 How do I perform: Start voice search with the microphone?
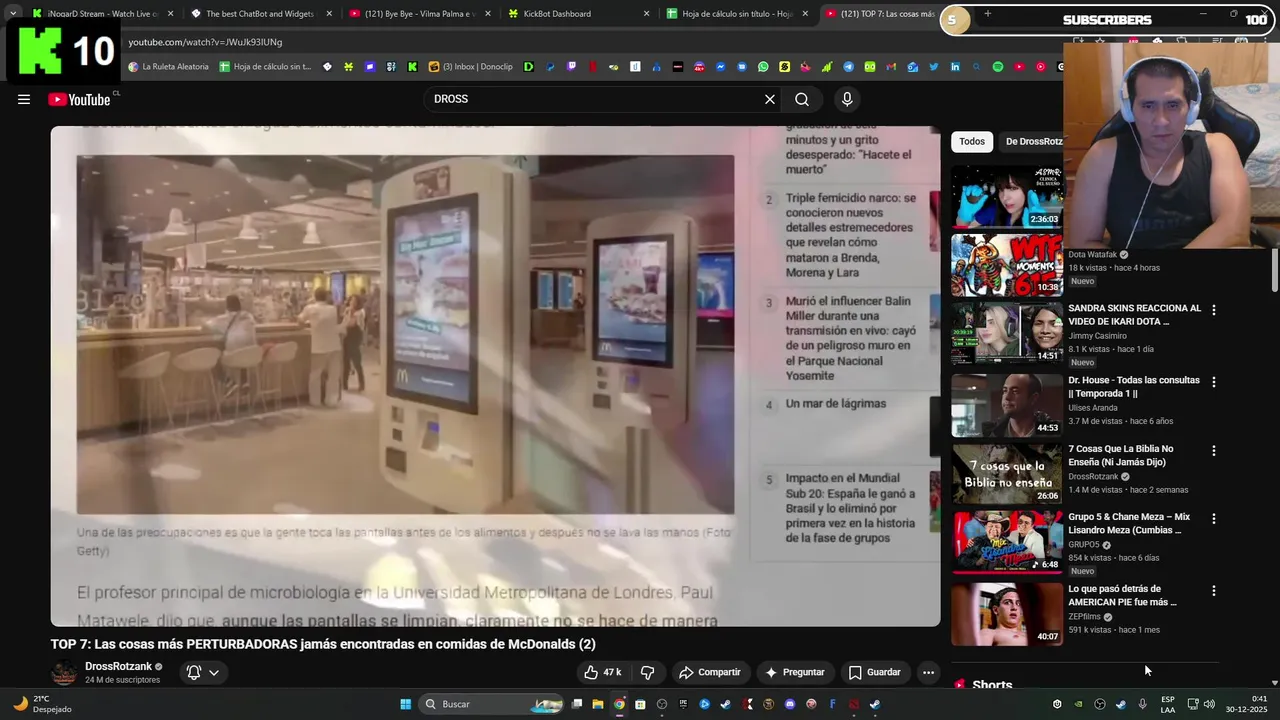[x=847, y=99]
